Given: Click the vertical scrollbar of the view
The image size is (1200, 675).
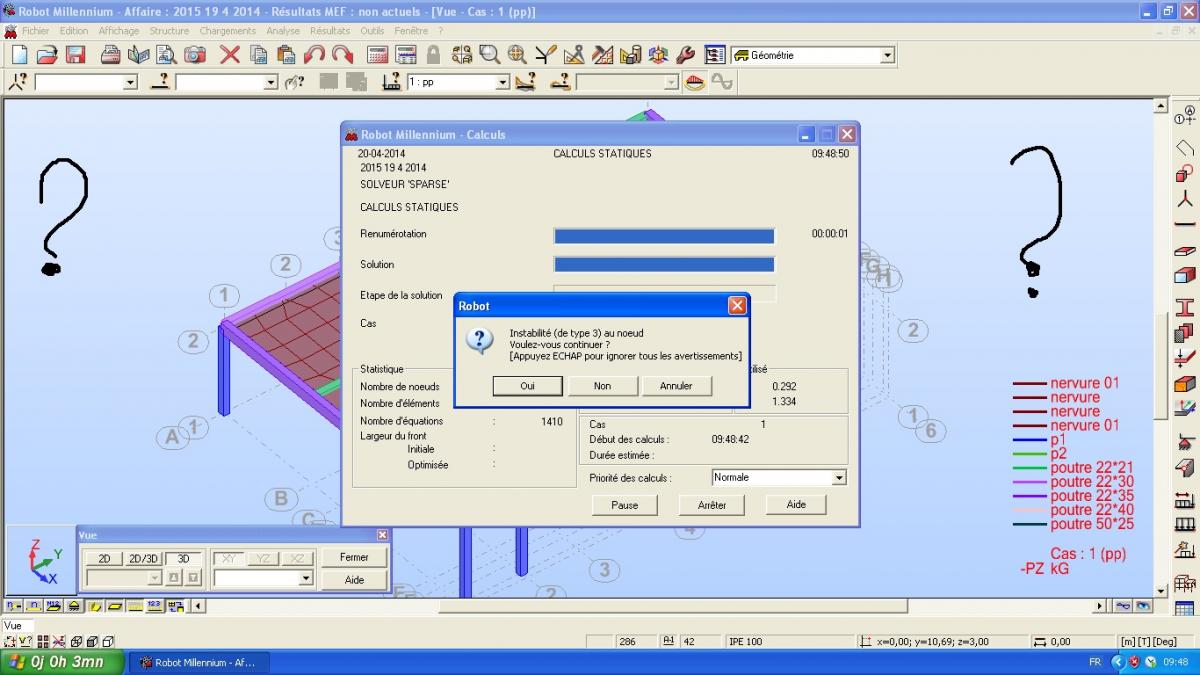Looking at the screenshot, I should pos(1161,347).
